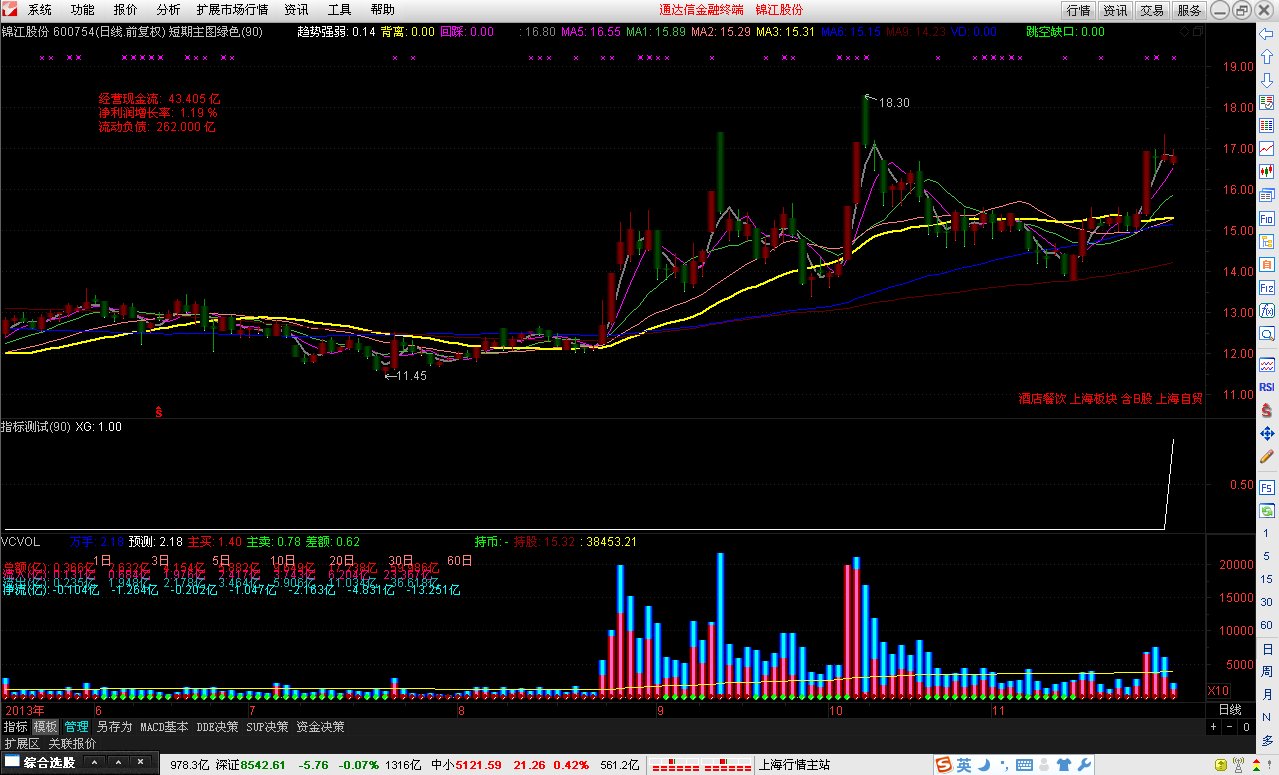Open the magnifier search icon in sidebar

(x=1266, y=334)
